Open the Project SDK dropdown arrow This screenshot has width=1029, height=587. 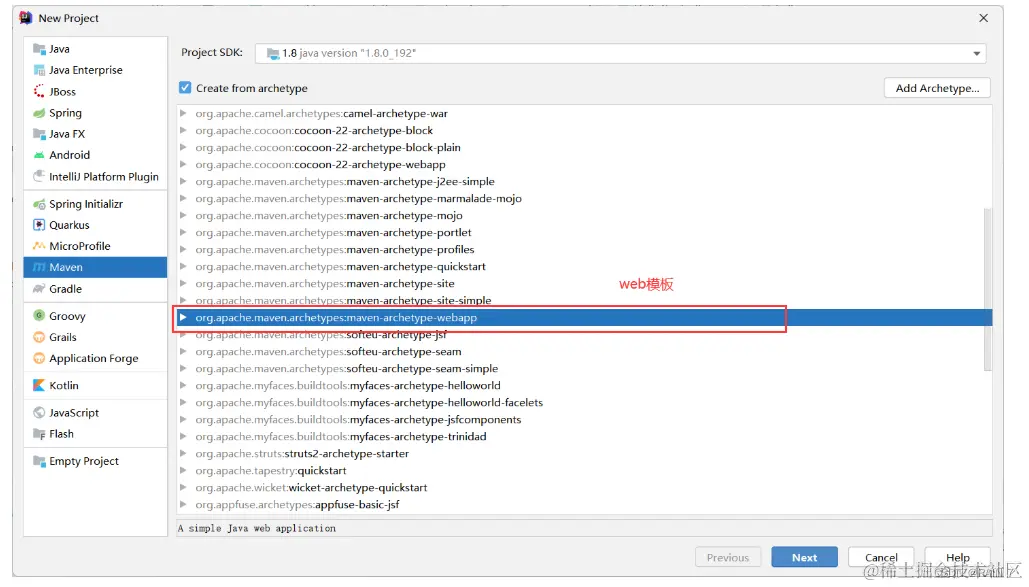tap(976, 53)
